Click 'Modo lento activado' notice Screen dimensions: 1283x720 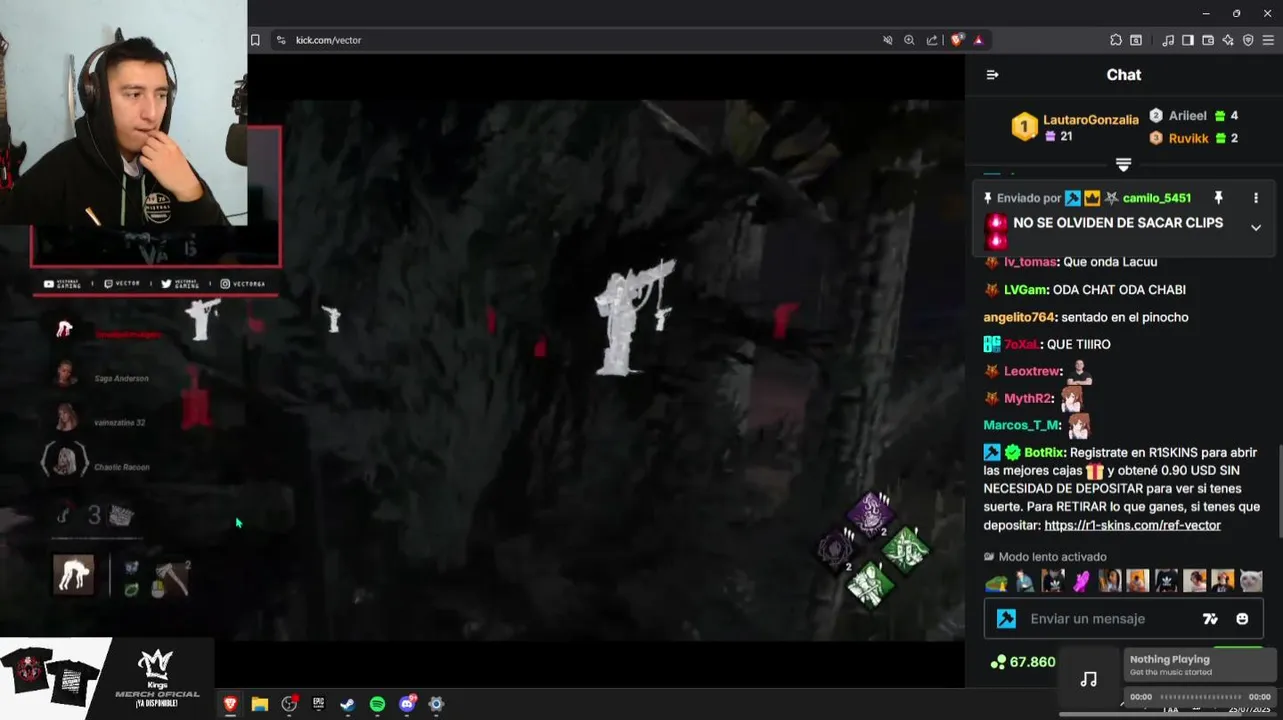1045,557
